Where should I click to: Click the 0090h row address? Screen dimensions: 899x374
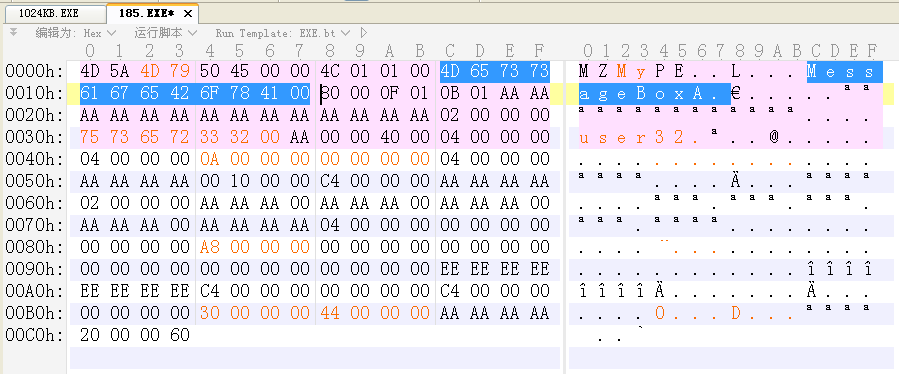click(x=34, y=269)
